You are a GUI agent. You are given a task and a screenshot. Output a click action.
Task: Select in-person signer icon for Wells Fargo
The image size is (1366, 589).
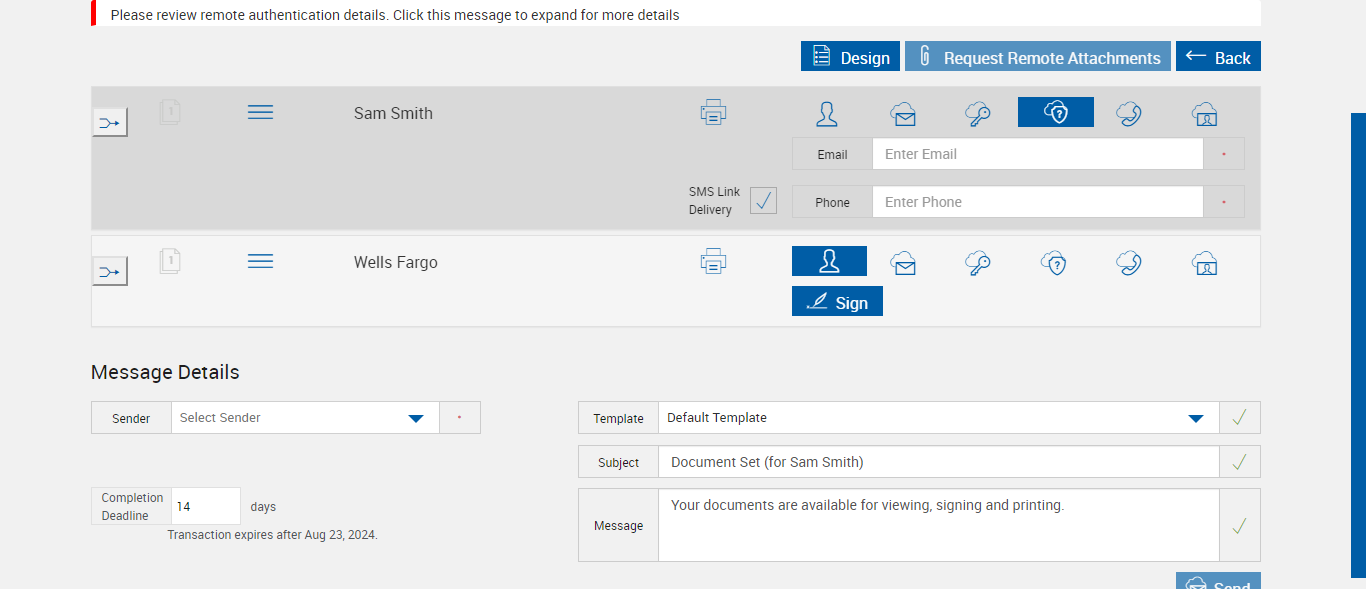point(829,261)
